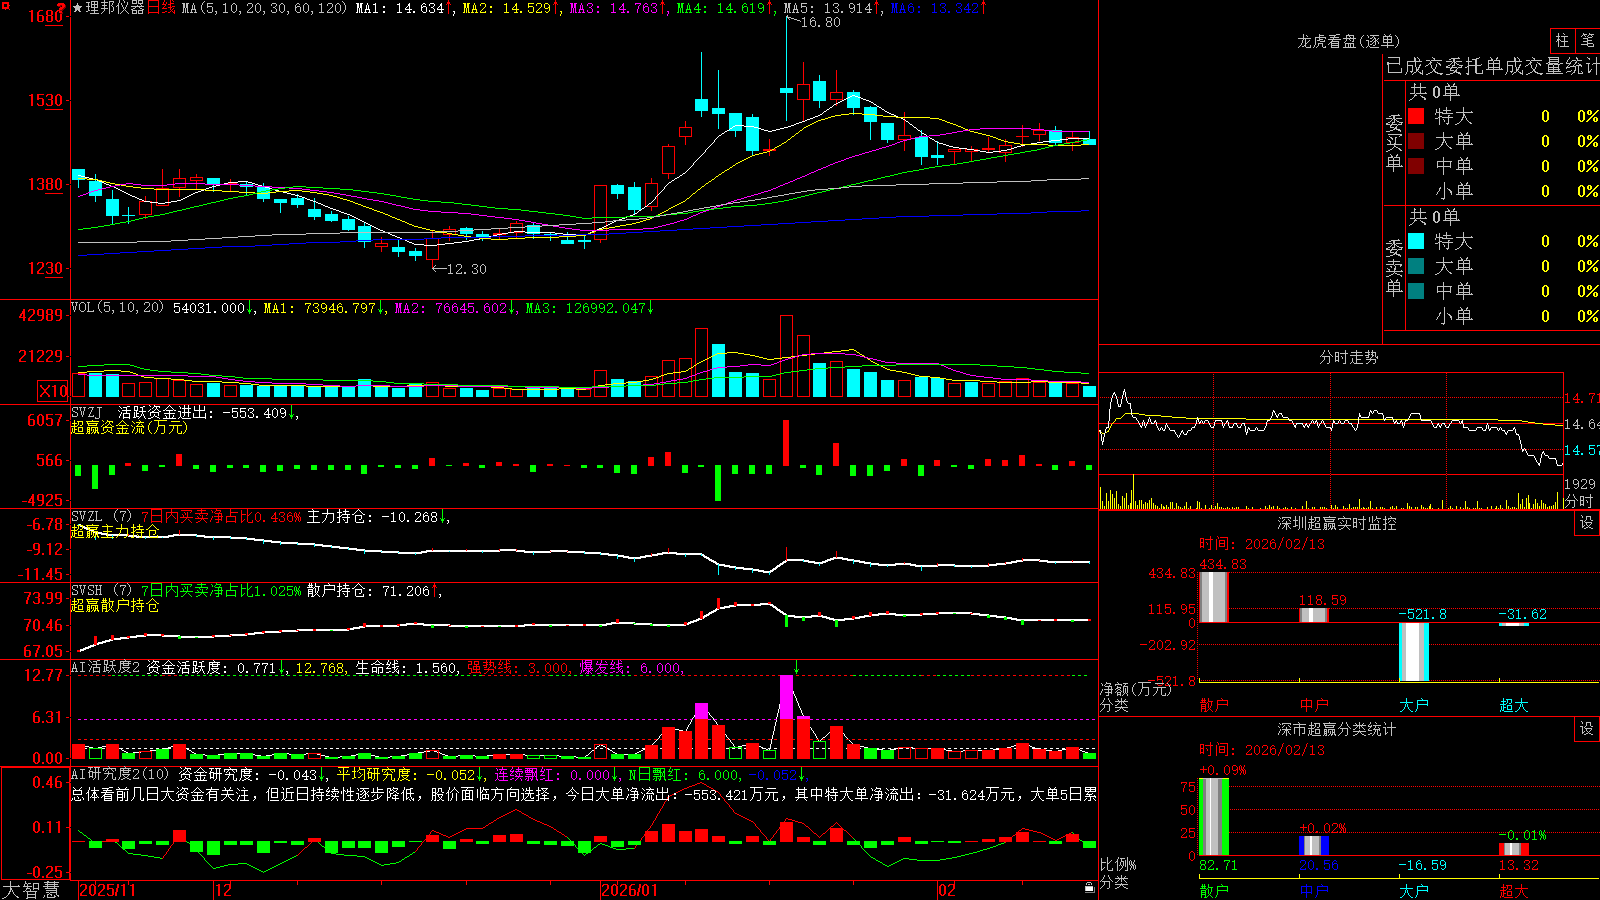Click the 16.80 high price marker
Viewport: 1600px width, 900px height.
pyautogui.click(x=820, y=22)
